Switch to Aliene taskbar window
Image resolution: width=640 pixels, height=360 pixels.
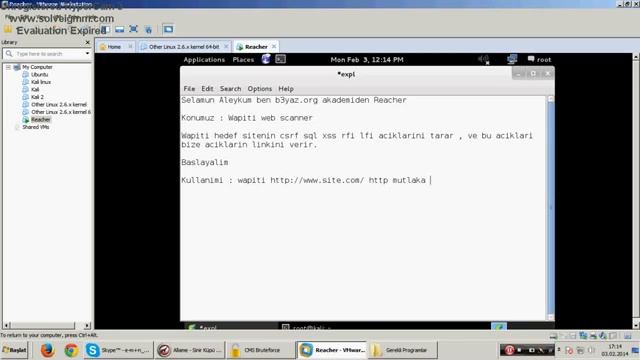190,350
